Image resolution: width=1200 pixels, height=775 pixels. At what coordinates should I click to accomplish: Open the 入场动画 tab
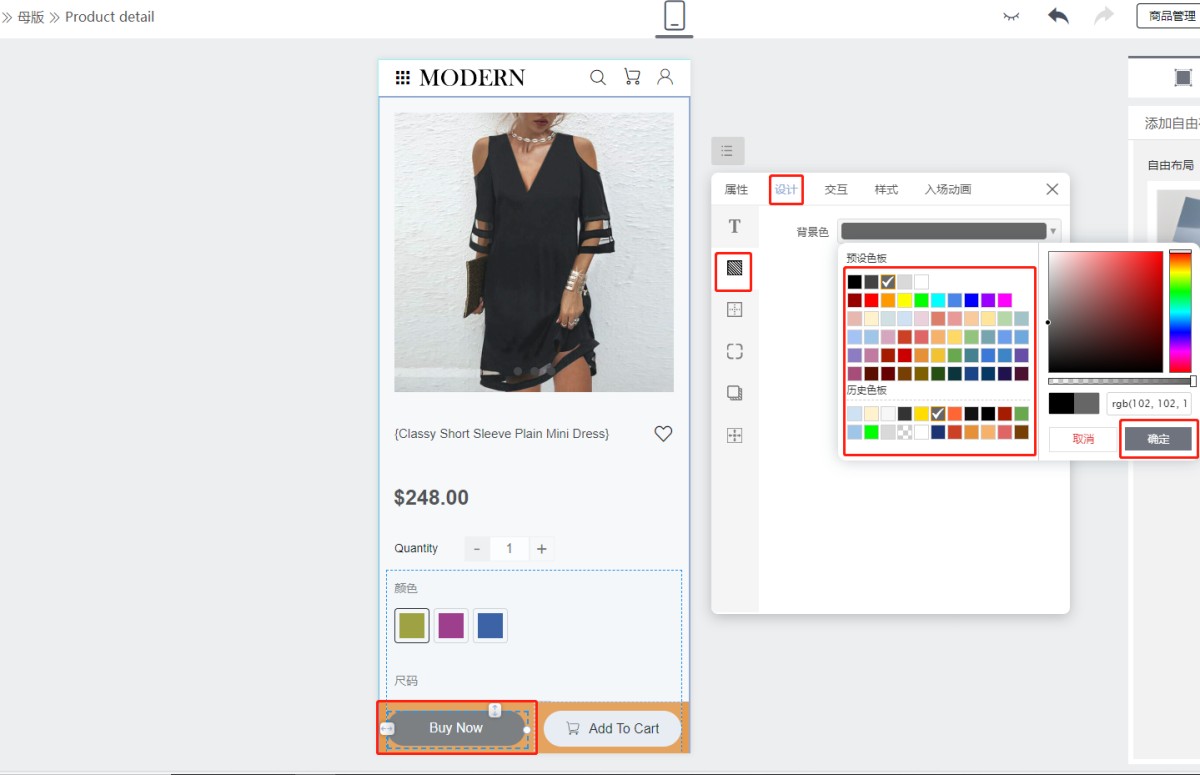point(947,190)
